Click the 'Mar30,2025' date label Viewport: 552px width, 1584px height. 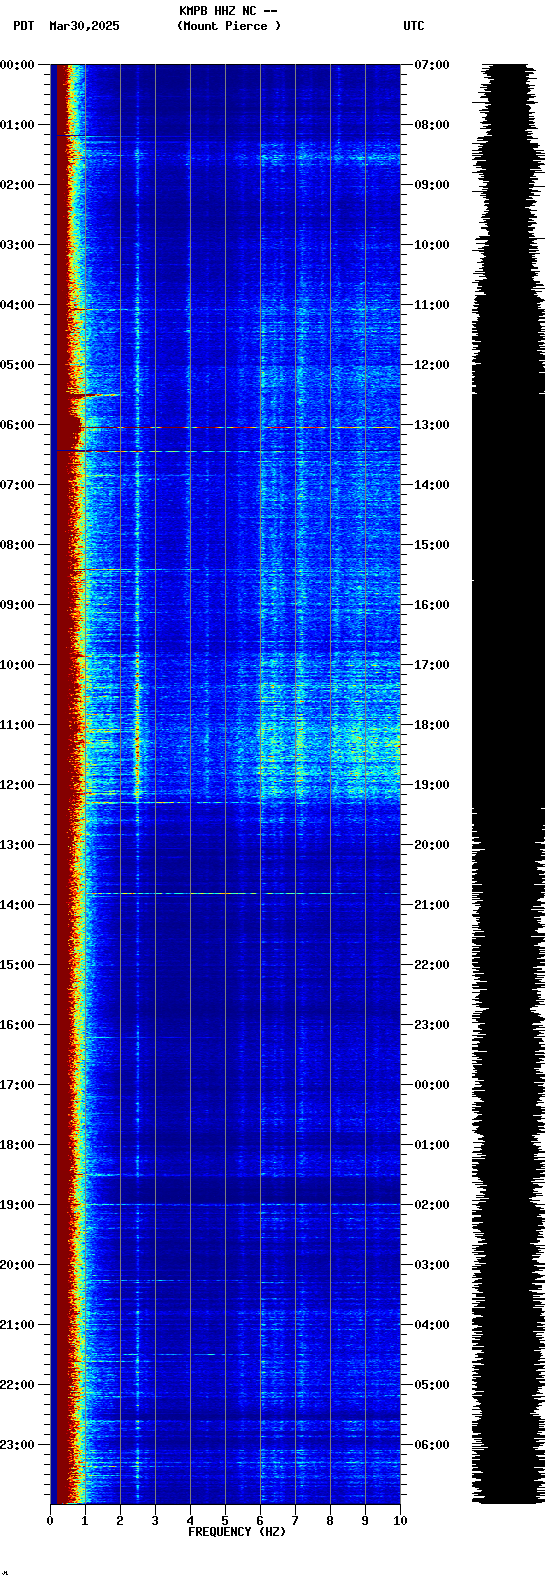pyautogui.click(x=84, y=26)
